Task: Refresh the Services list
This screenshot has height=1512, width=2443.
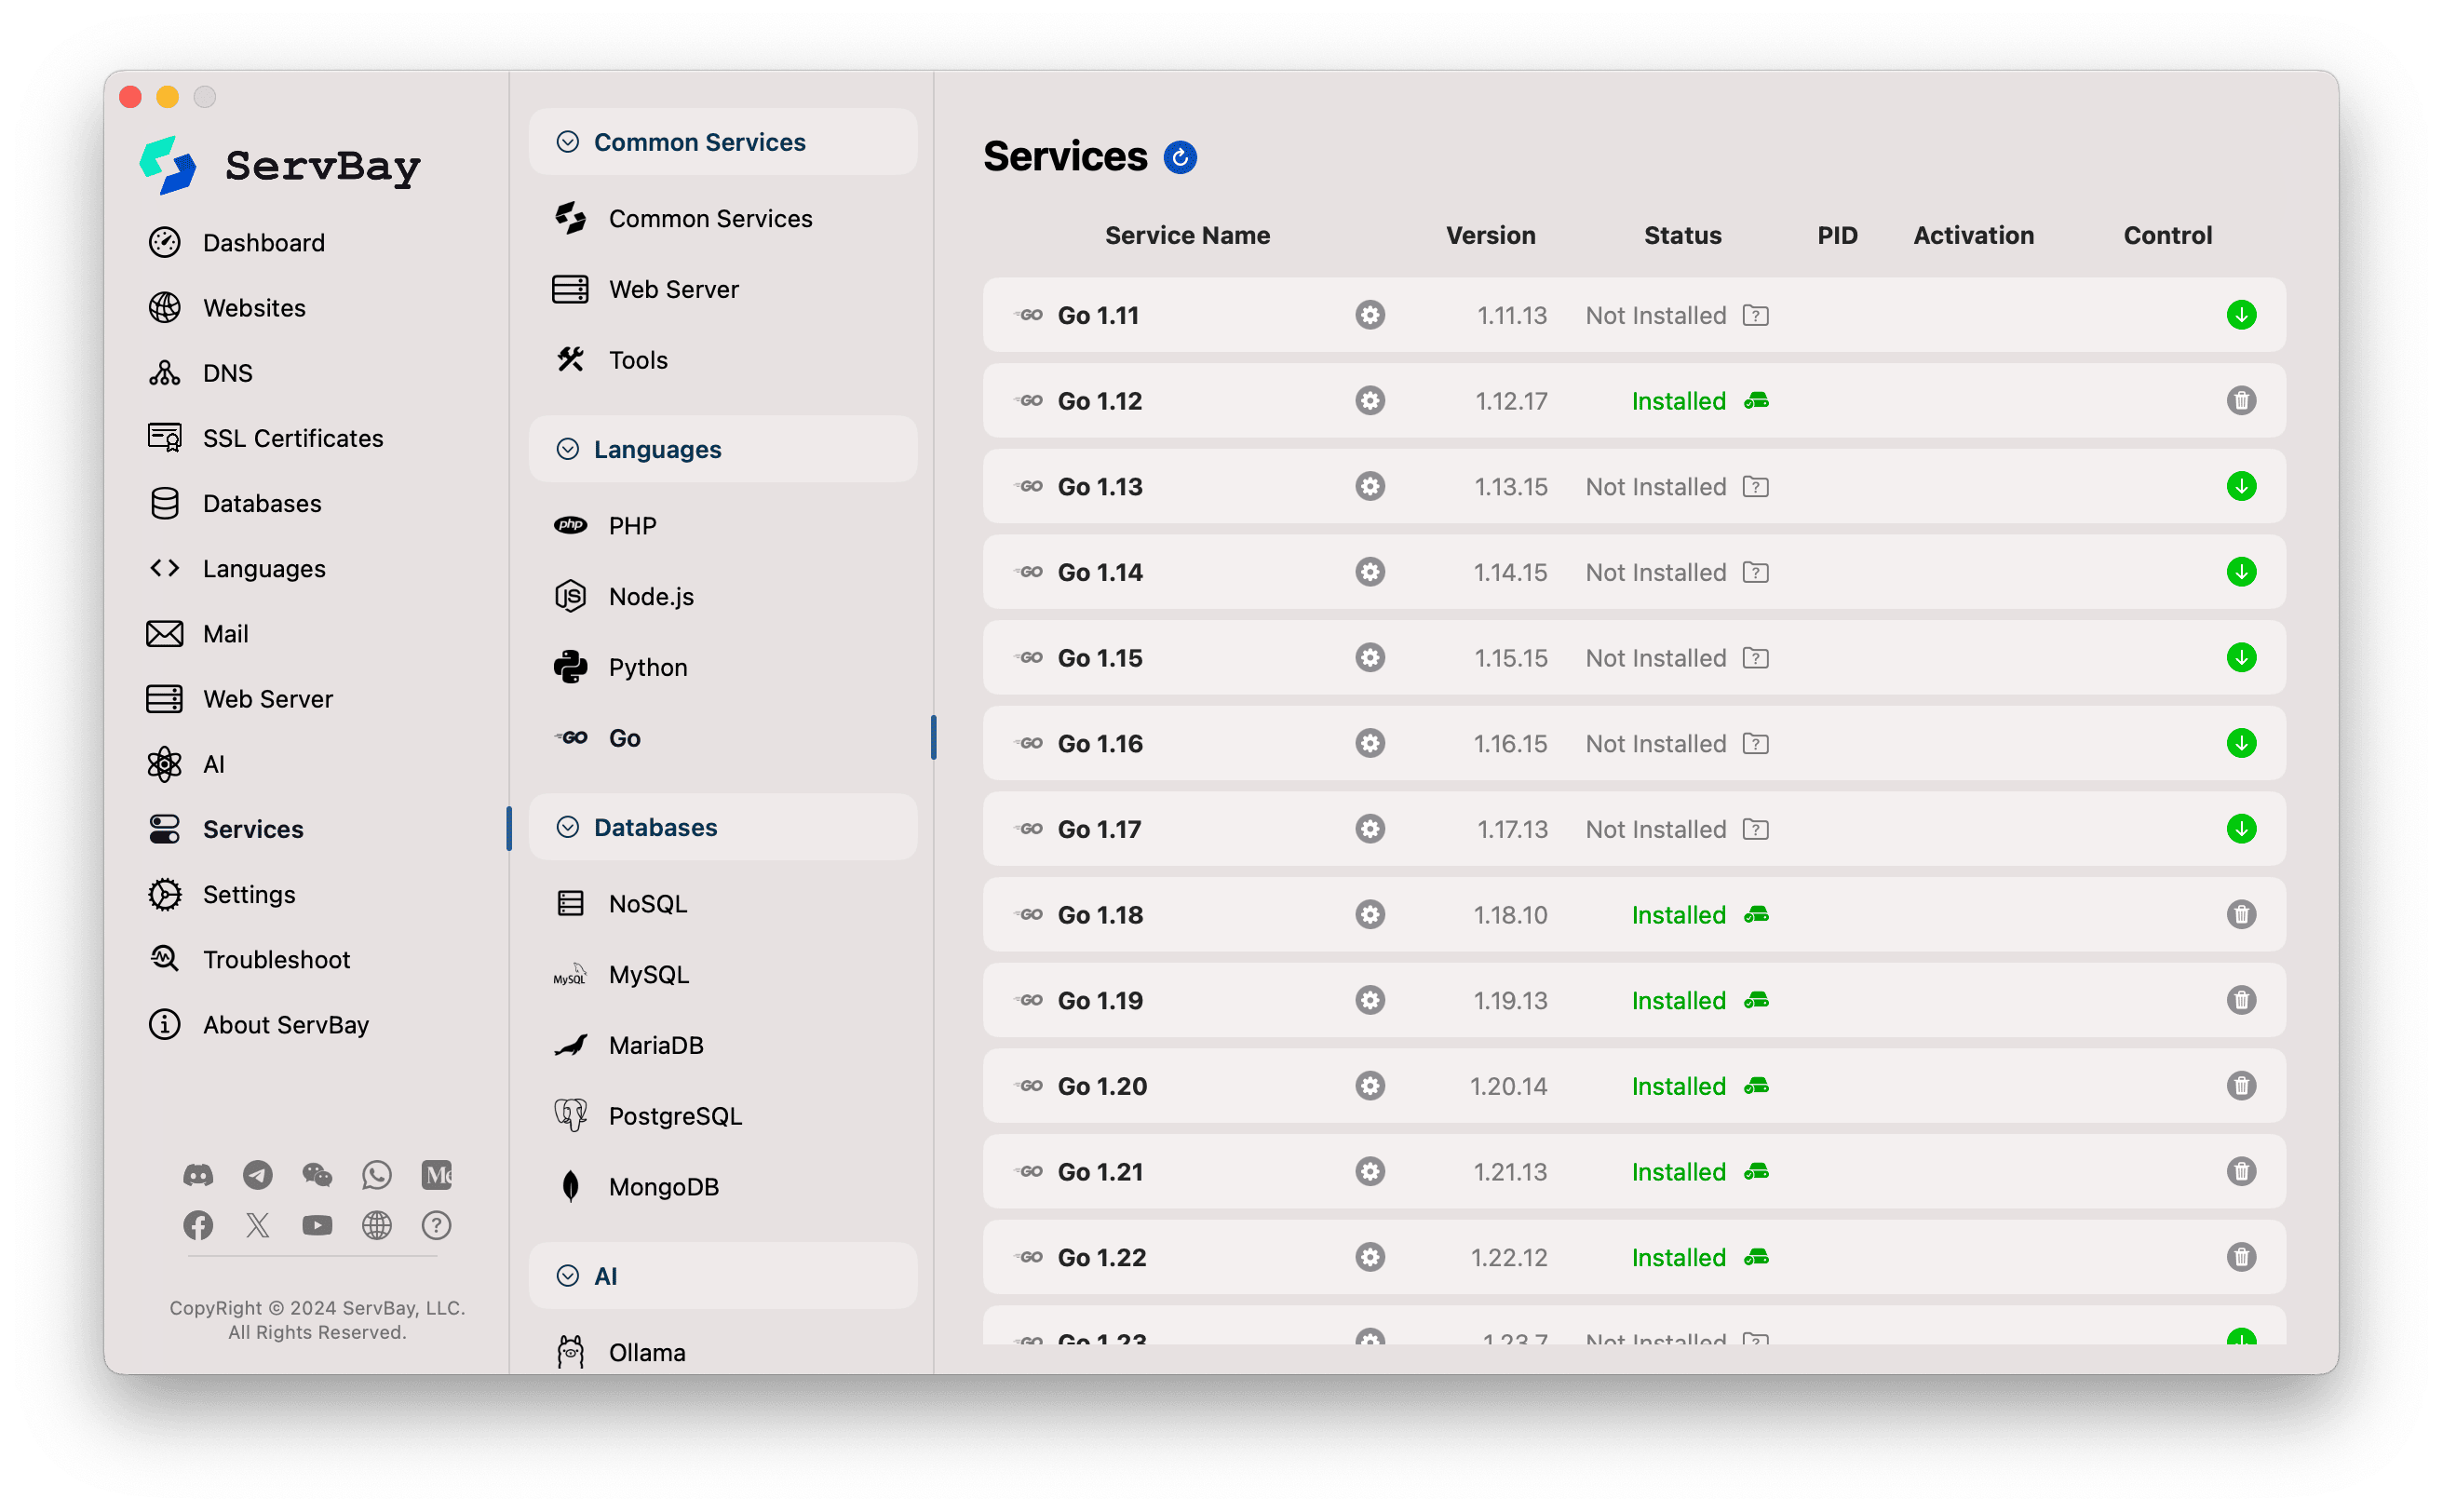Action: tap(1180, 157)
